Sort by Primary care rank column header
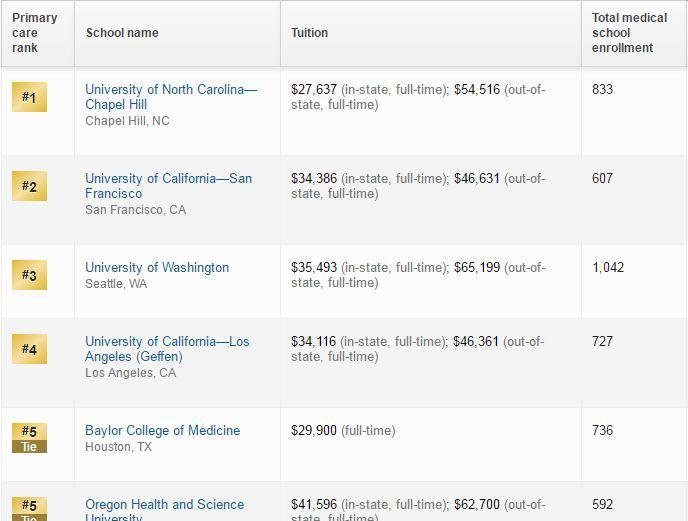The height and width of the screenshot is (521, 688). point(35,33)
